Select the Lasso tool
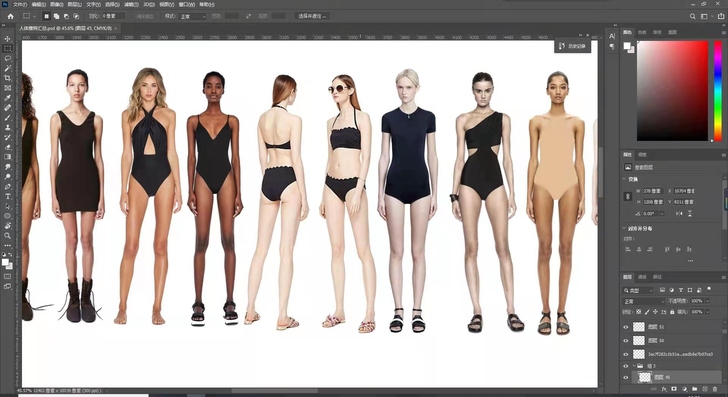The height and width of the screenshot is (397, 728). click(7, 59)
